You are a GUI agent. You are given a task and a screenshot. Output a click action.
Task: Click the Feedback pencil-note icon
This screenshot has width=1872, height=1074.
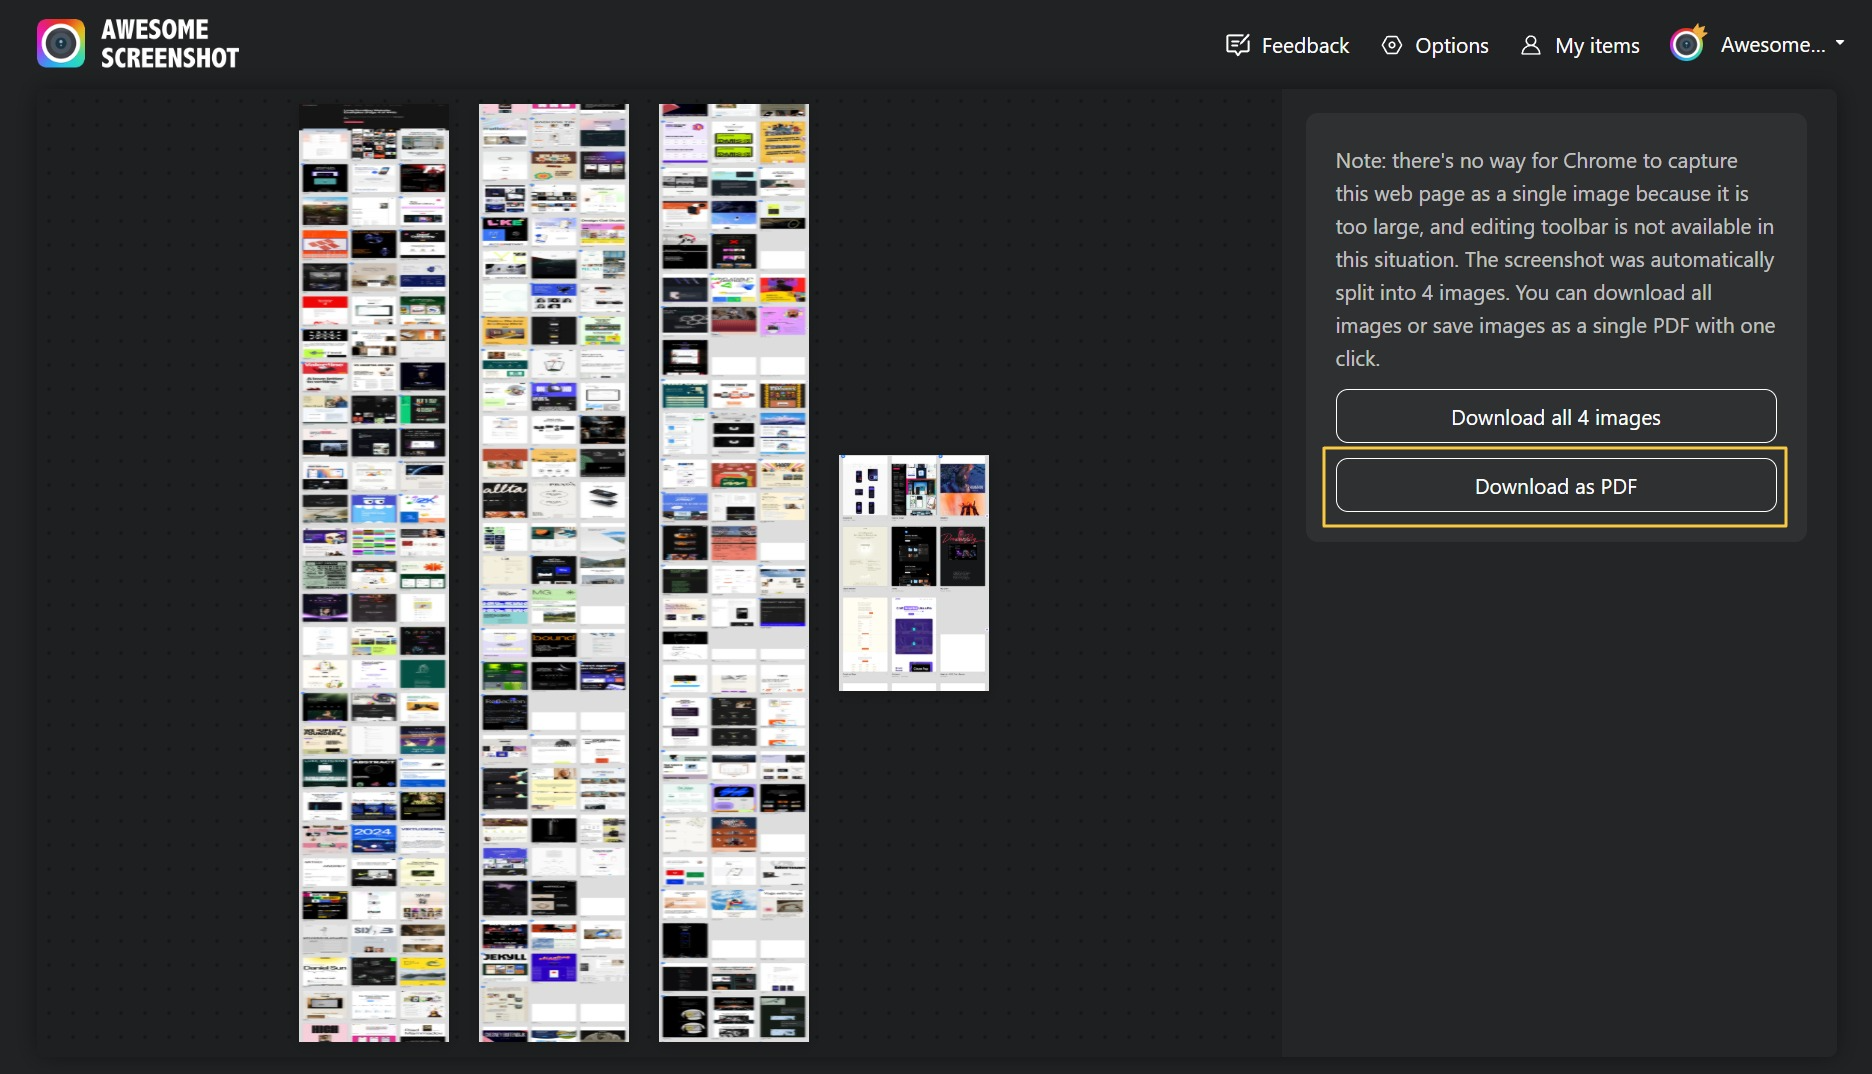1237,45
